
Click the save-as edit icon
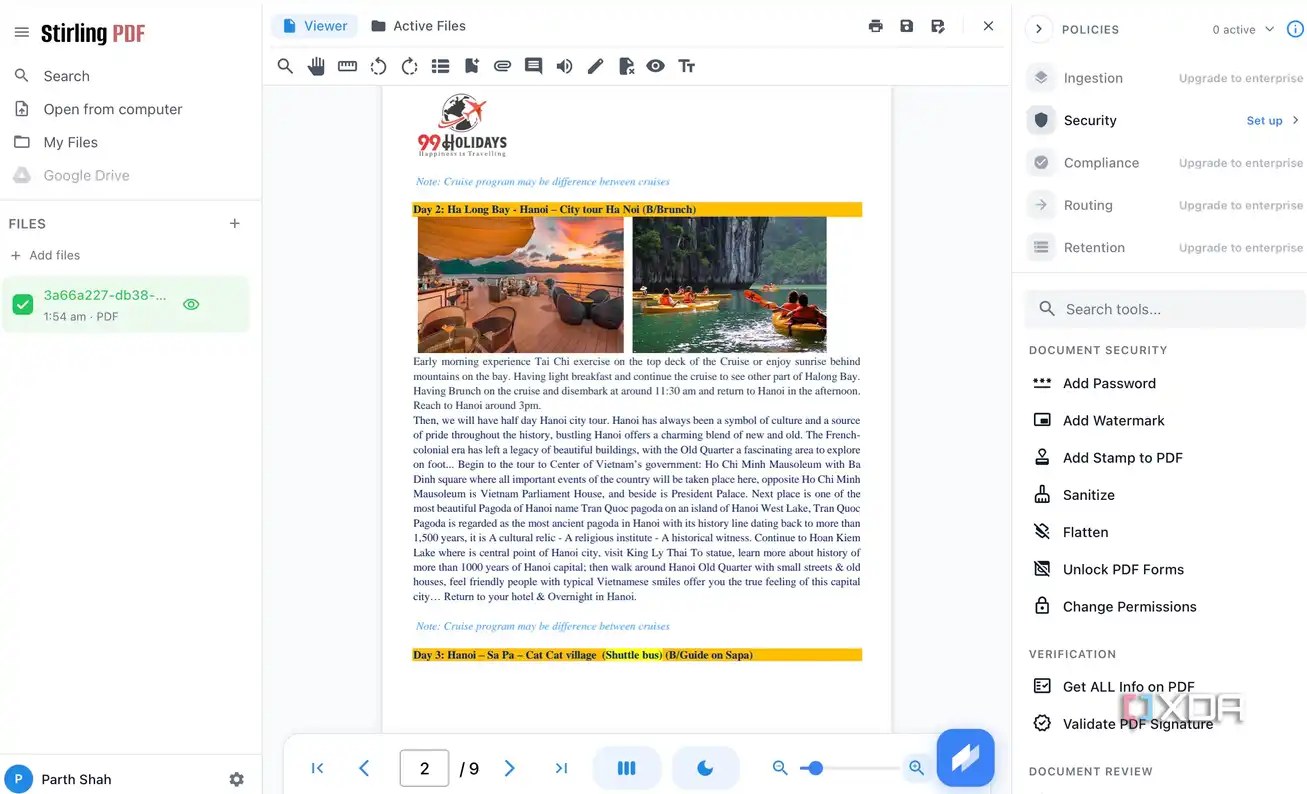pos(937,26)
